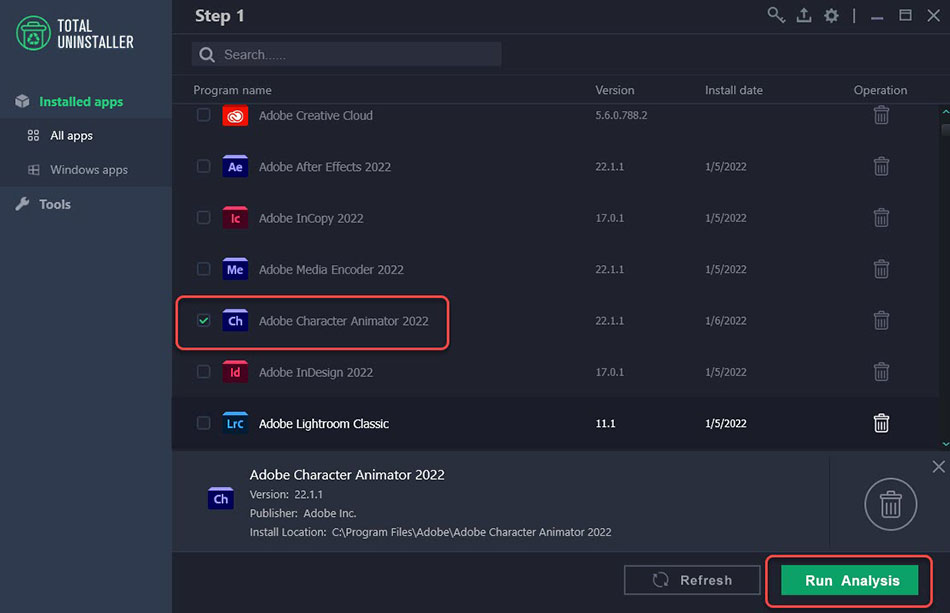The height and width of the screenshot is (613, 950).
Task: Tick the Adobe InDesign 2022 checkbox
Action: click(204, 372)
